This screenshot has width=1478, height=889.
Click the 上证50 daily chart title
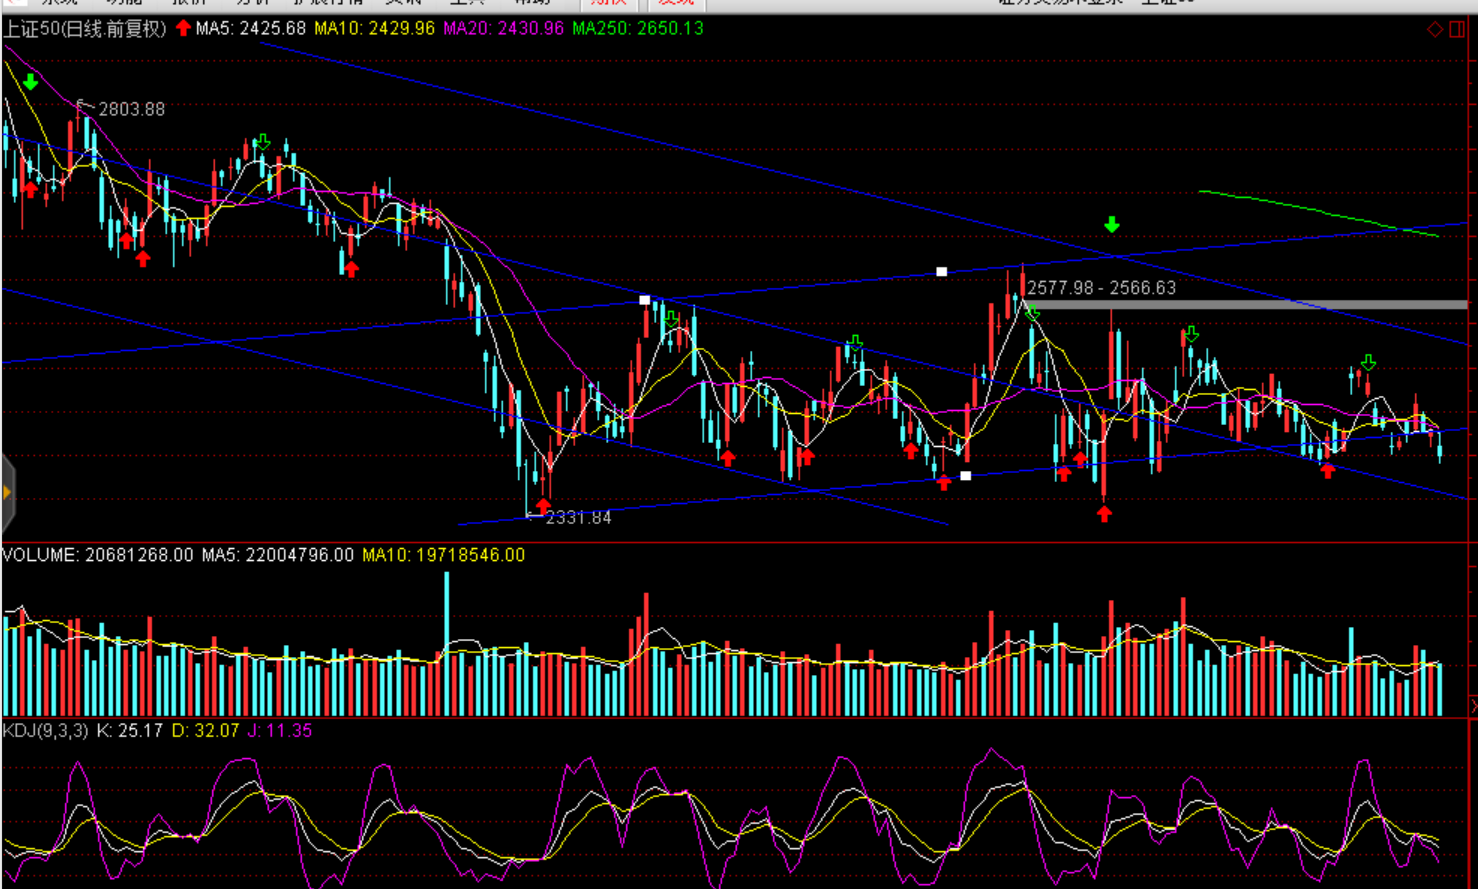pyautogui.click(x=85, y=29)
